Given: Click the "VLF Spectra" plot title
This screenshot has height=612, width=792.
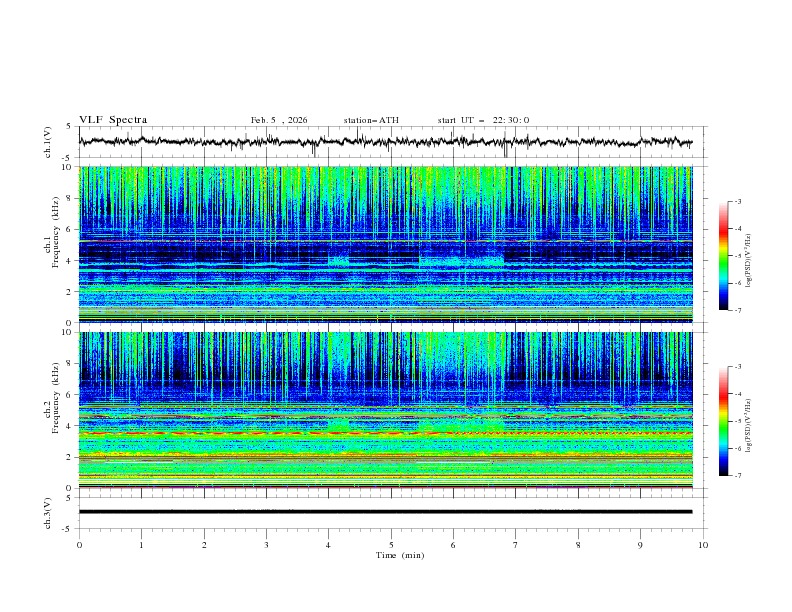Looking at the screenshot, I should pos(113,120).
